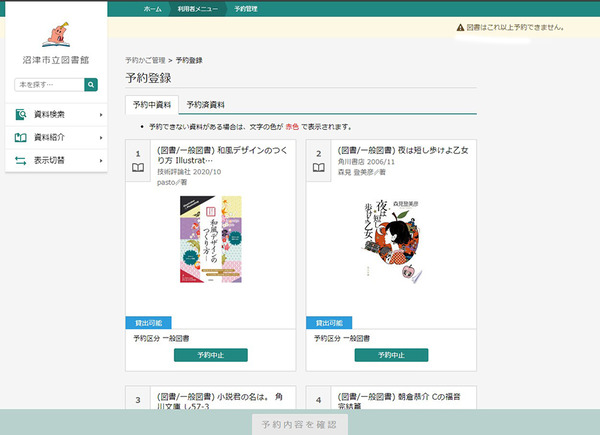Open the 小説君の名は。 title link
The width and height of the screenshot is (600, 435).
[220, 401]
